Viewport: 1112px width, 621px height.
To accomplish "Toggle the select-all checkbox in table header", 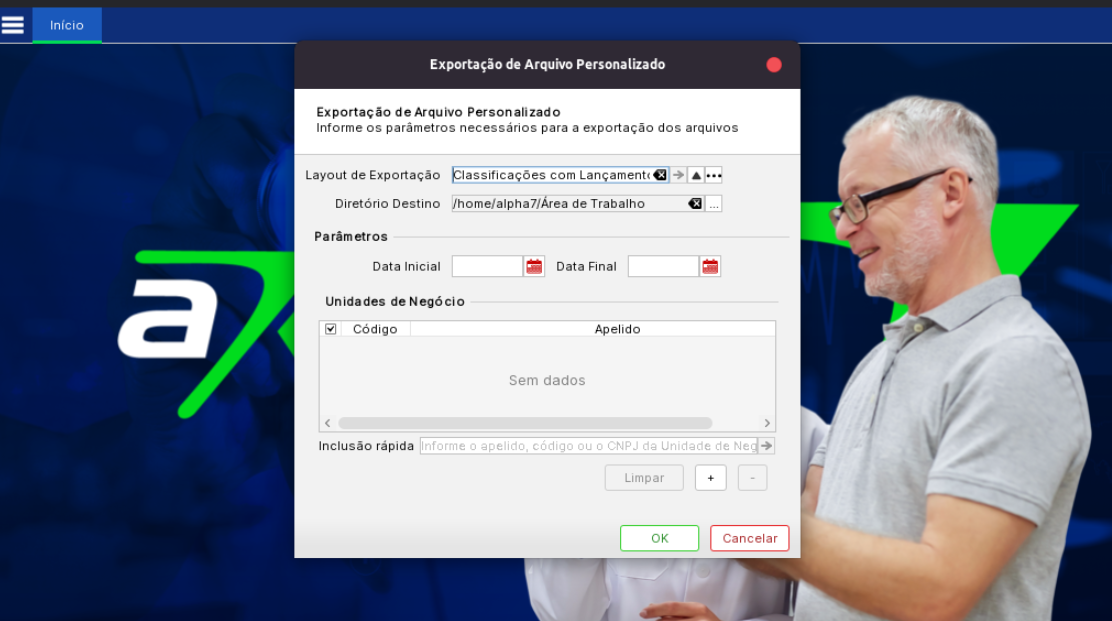I will (331, 329).
